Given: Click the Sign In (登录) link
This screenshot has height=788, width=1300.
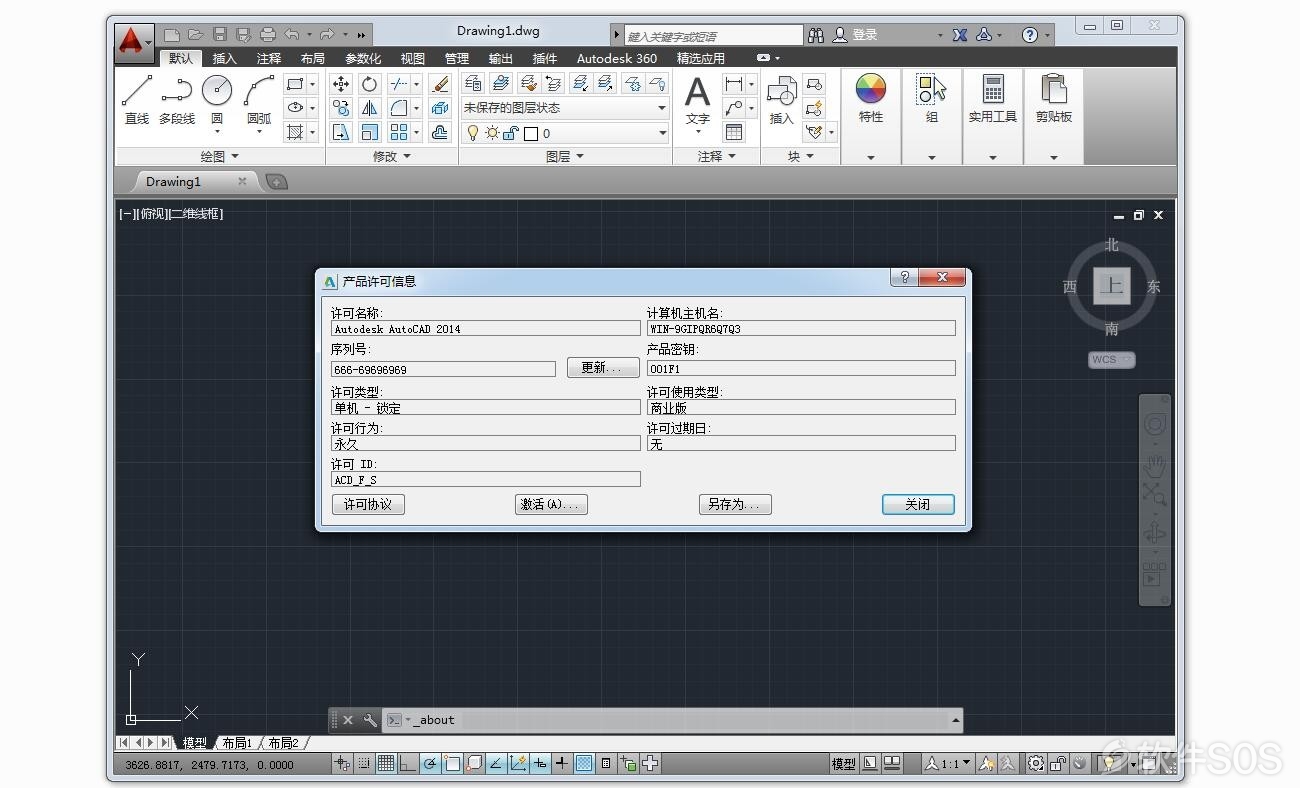Looking at the screenshot, I should point(865,35).
